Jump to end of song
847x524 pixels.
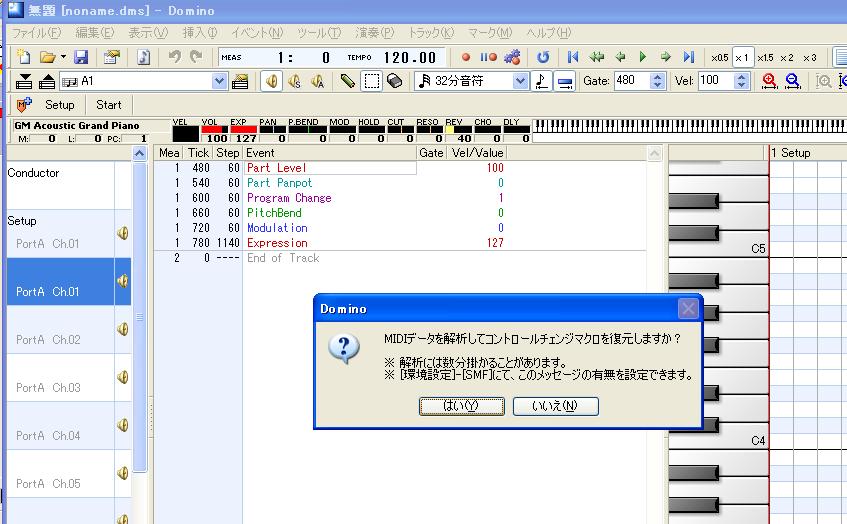pos(689,57)
